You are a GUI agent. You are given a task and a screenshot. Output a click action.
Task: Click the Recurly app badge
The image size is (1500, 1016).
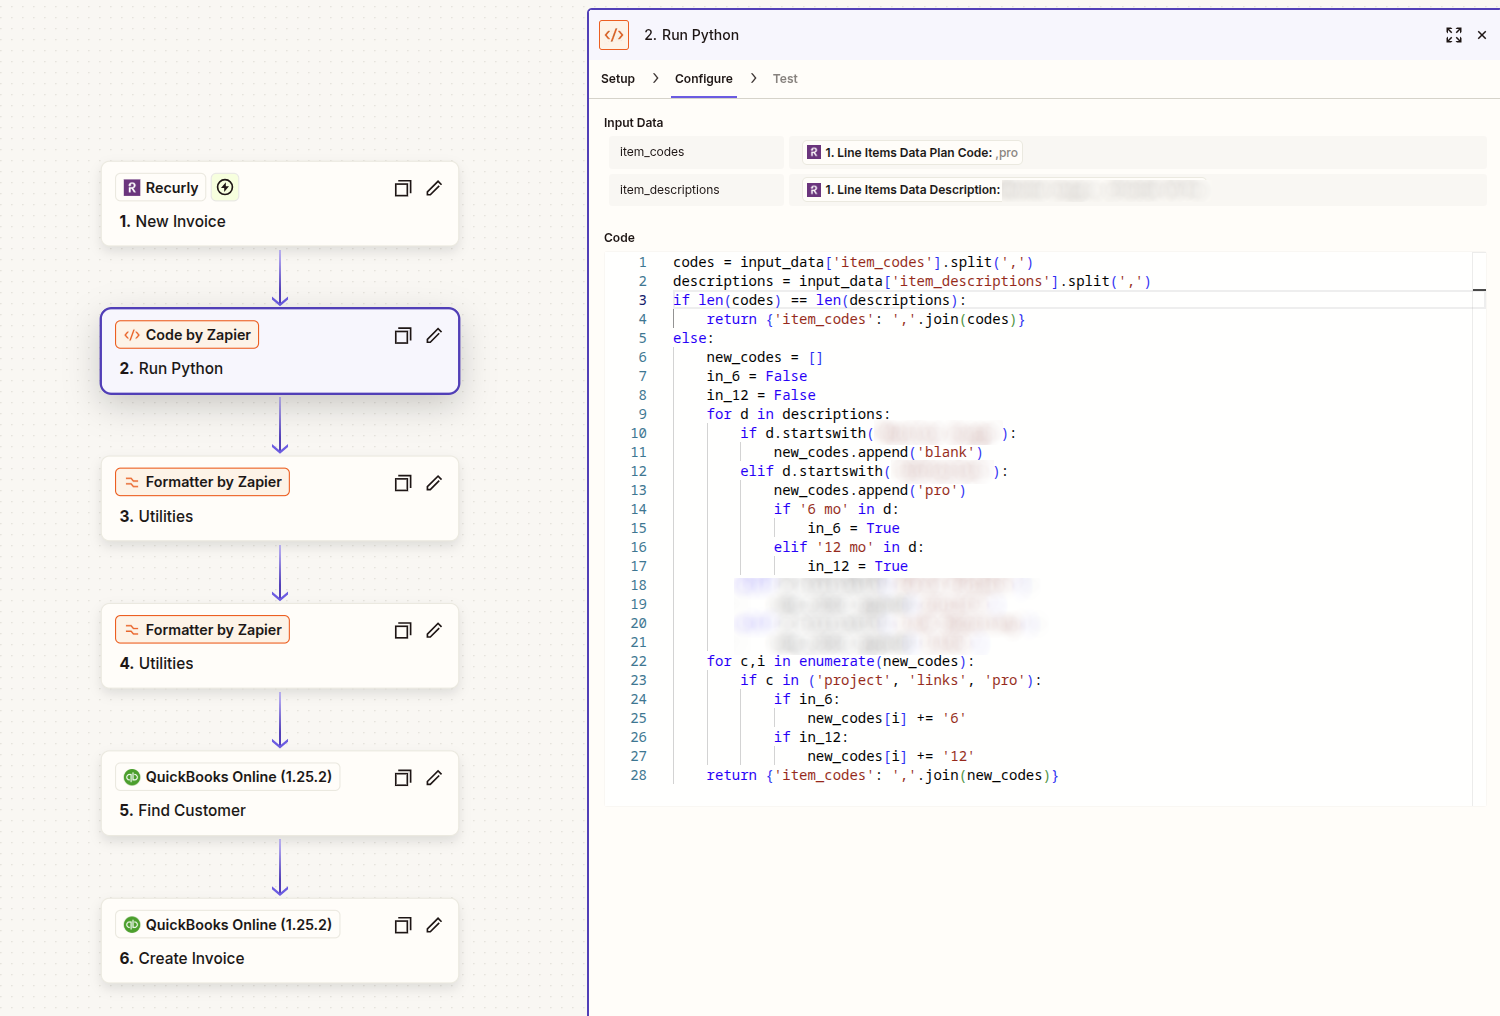(161, 188)
